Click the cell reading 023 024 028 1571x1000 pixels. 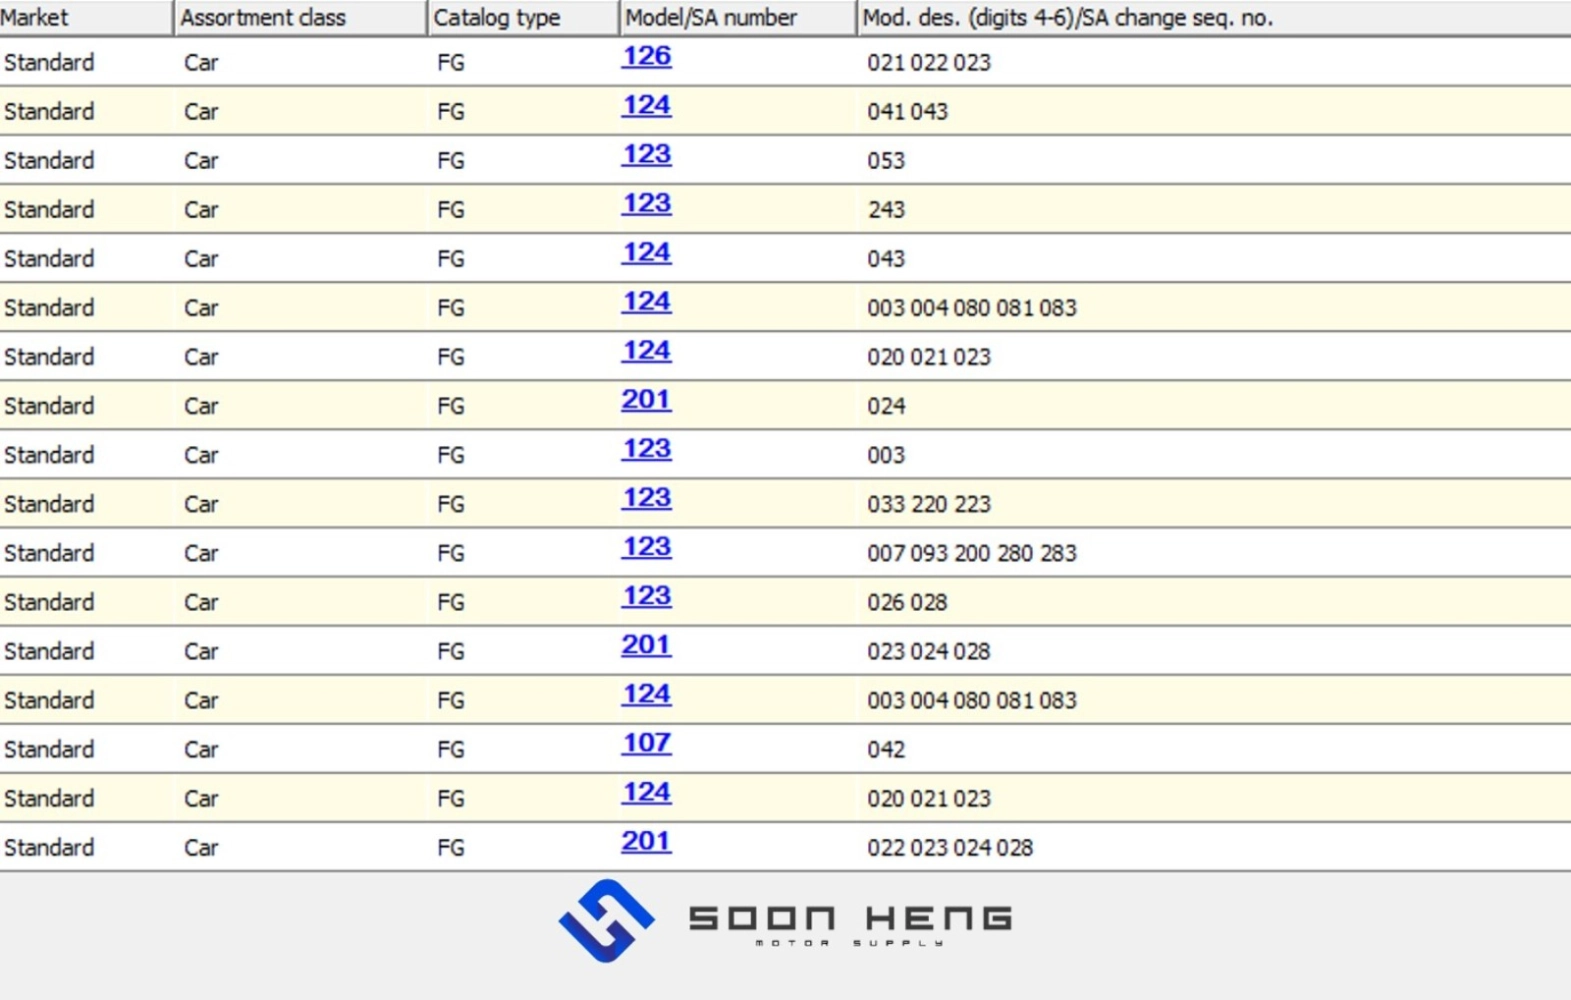click(929, 651)
